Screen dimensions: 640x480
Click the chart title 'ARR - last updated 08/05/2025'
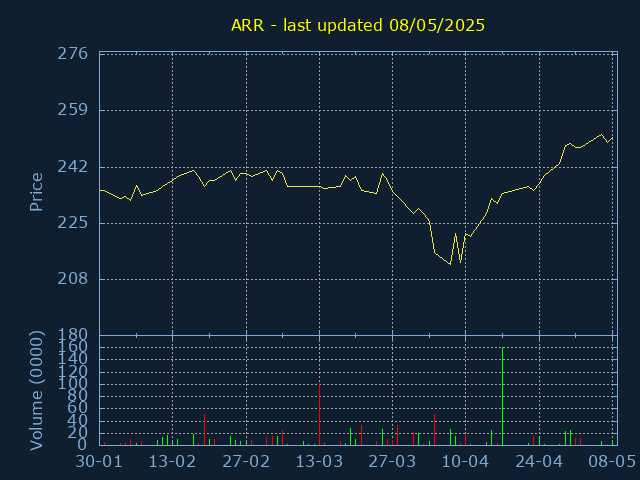tap(358, 25)
